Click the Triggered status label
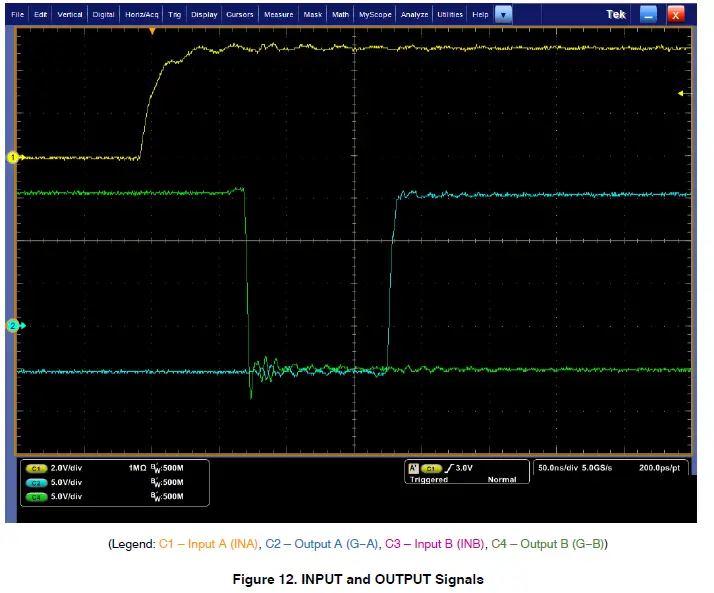 coord(428,480)
